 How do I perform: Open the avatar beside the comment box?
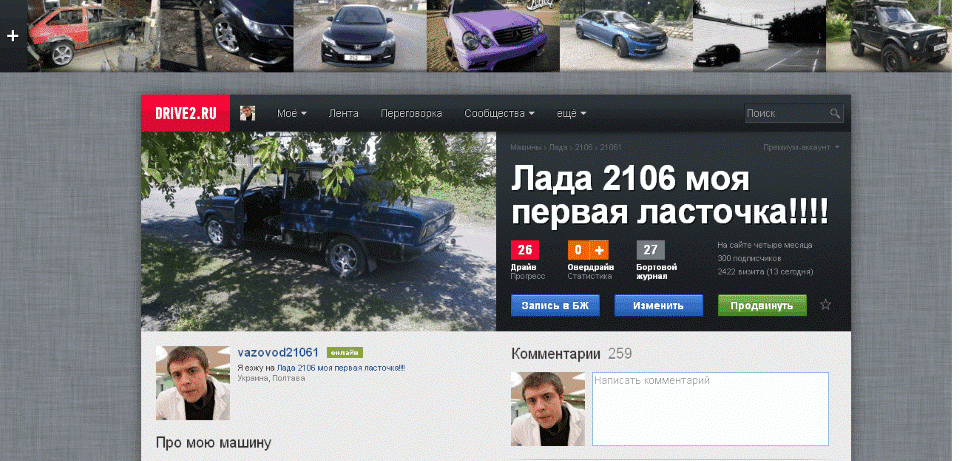(x=548, y=409)
